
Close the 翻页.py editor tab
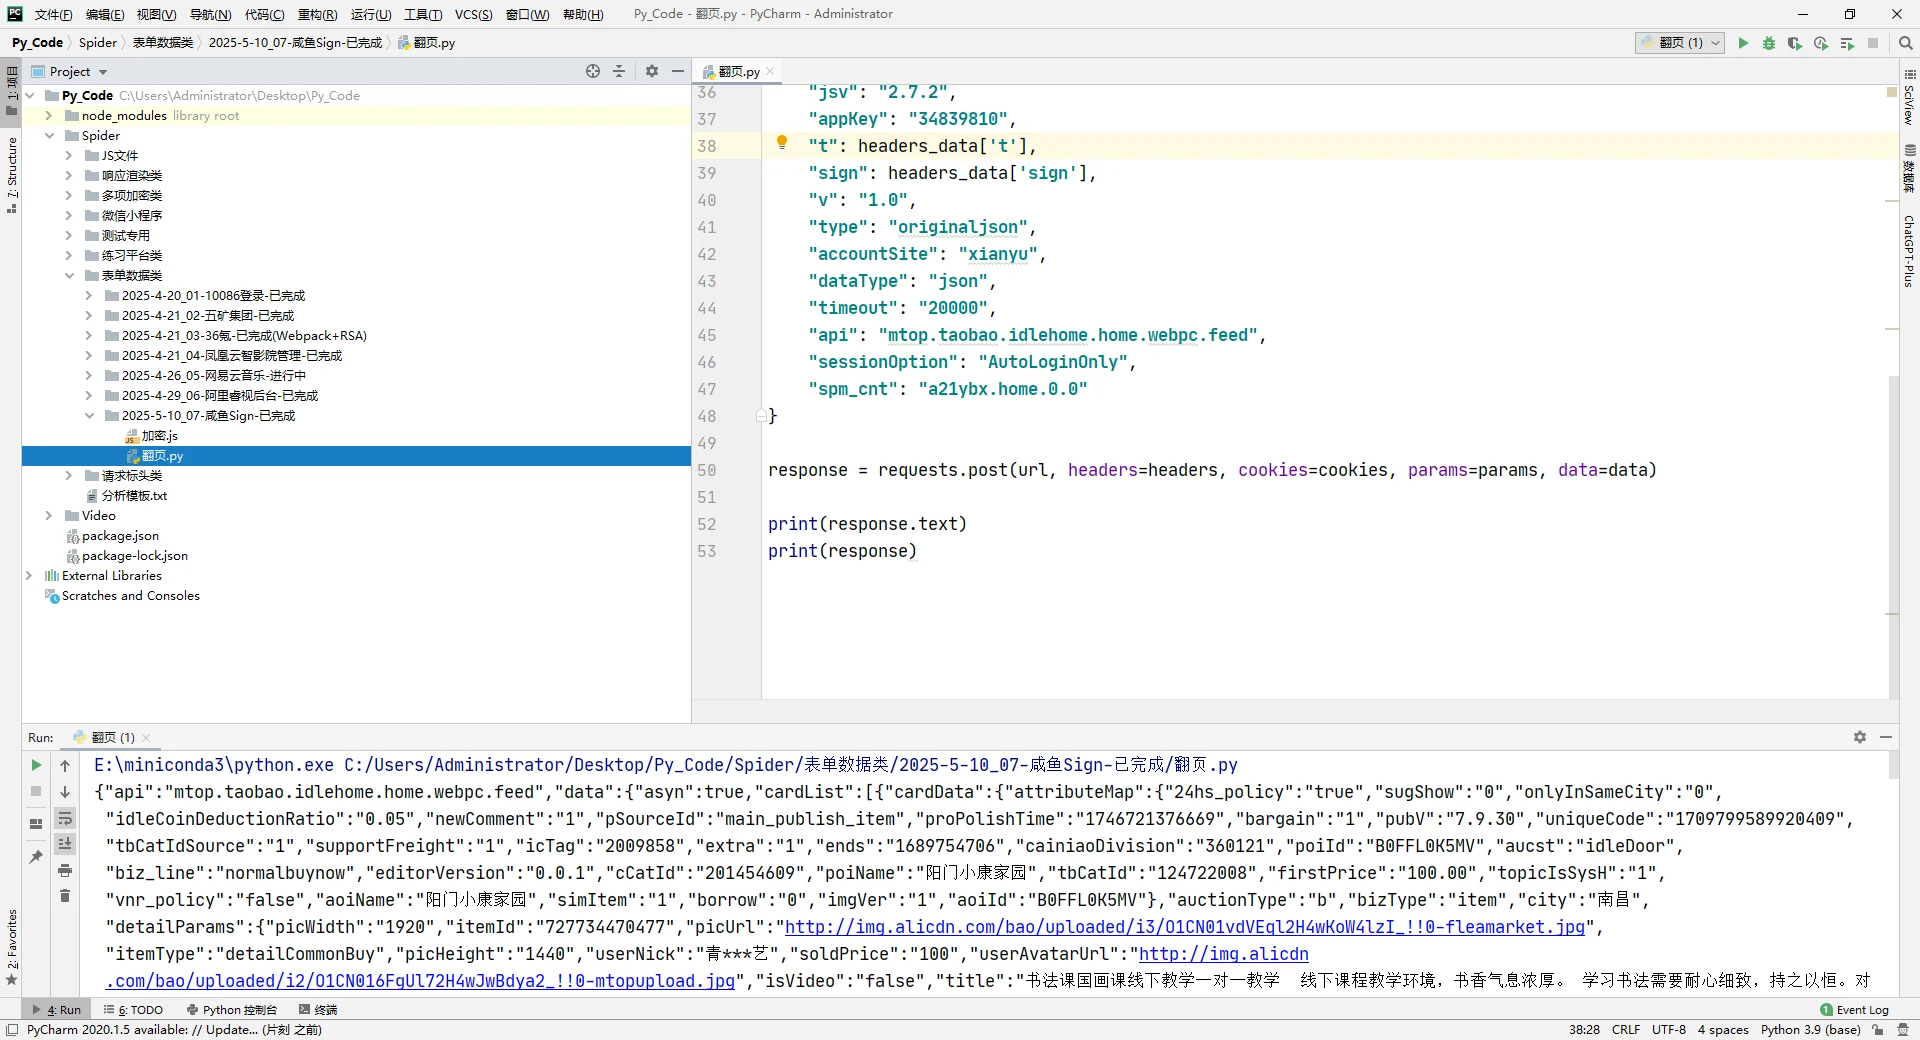pos(771,72)
